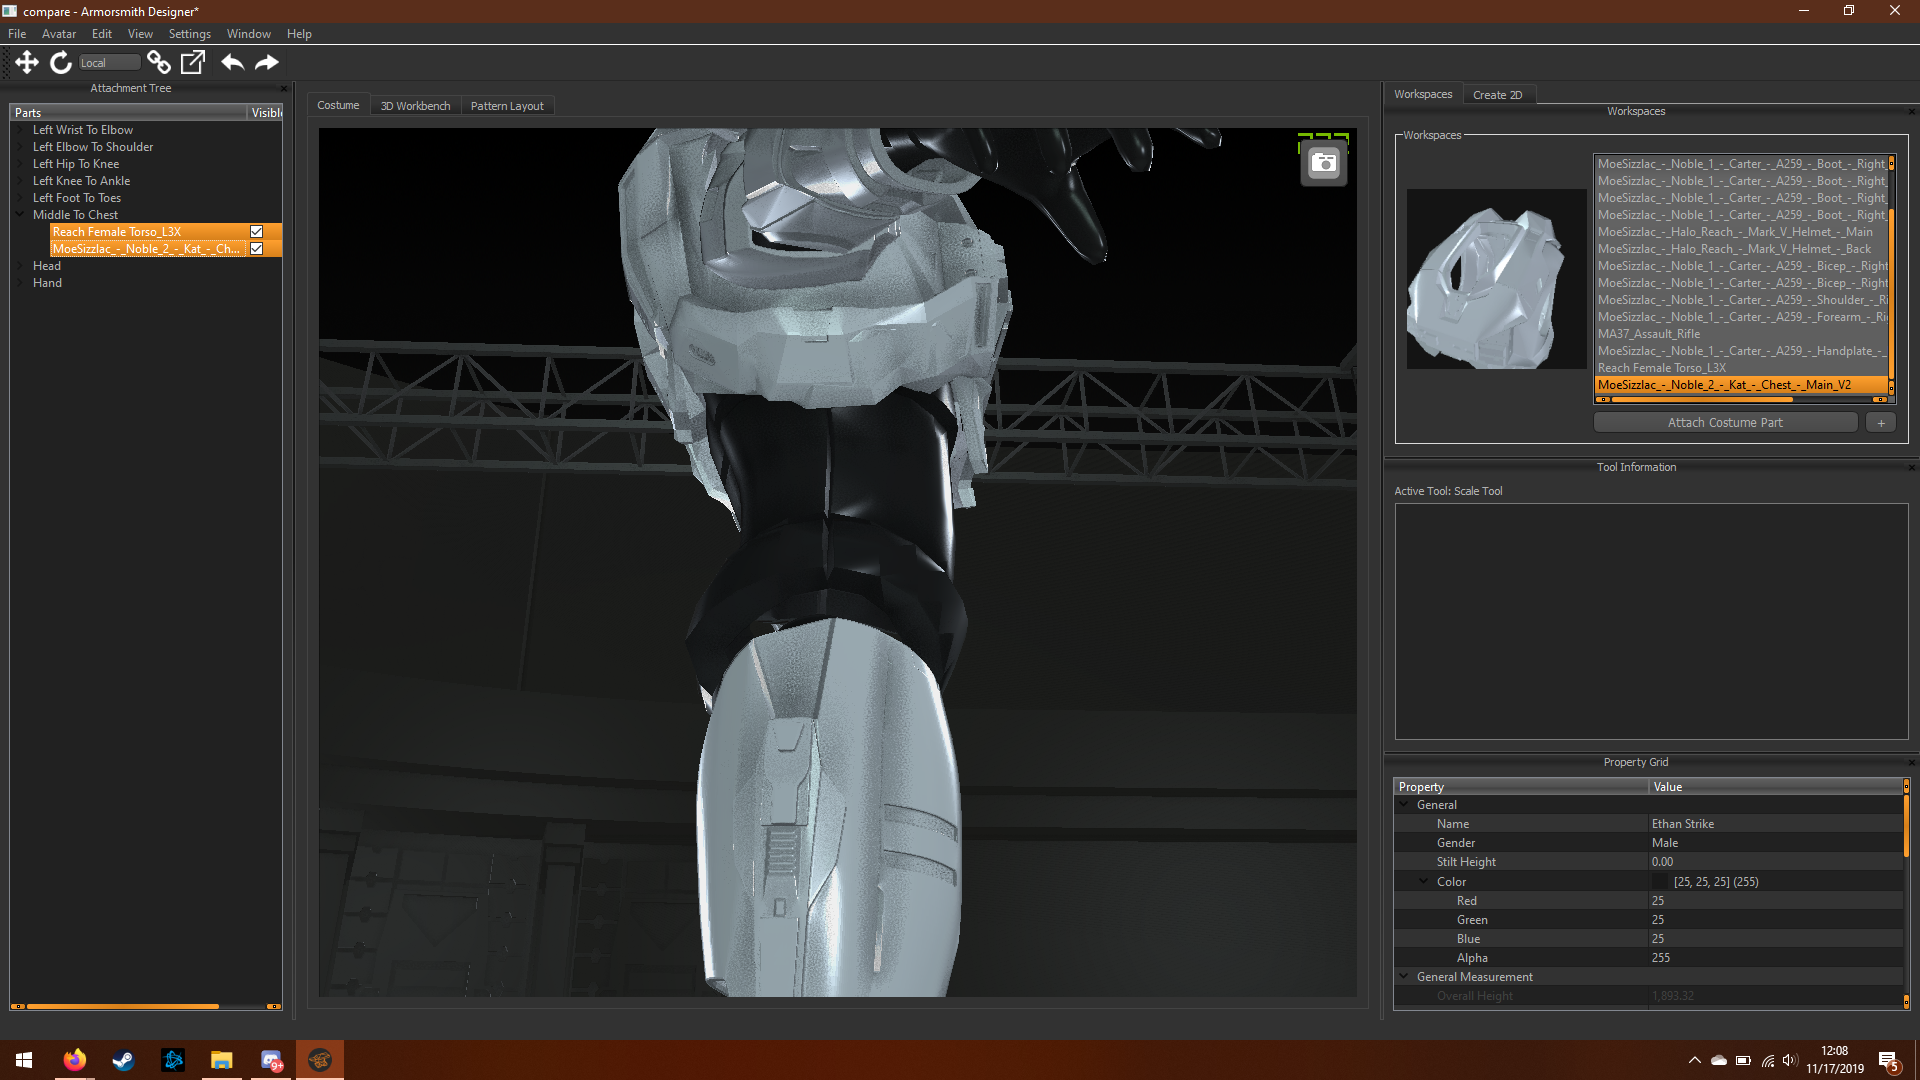Click the Armorsmith icon in taskbar
The height and width of the screenshot is (1080, 1920).
[x=320, y=1060]
